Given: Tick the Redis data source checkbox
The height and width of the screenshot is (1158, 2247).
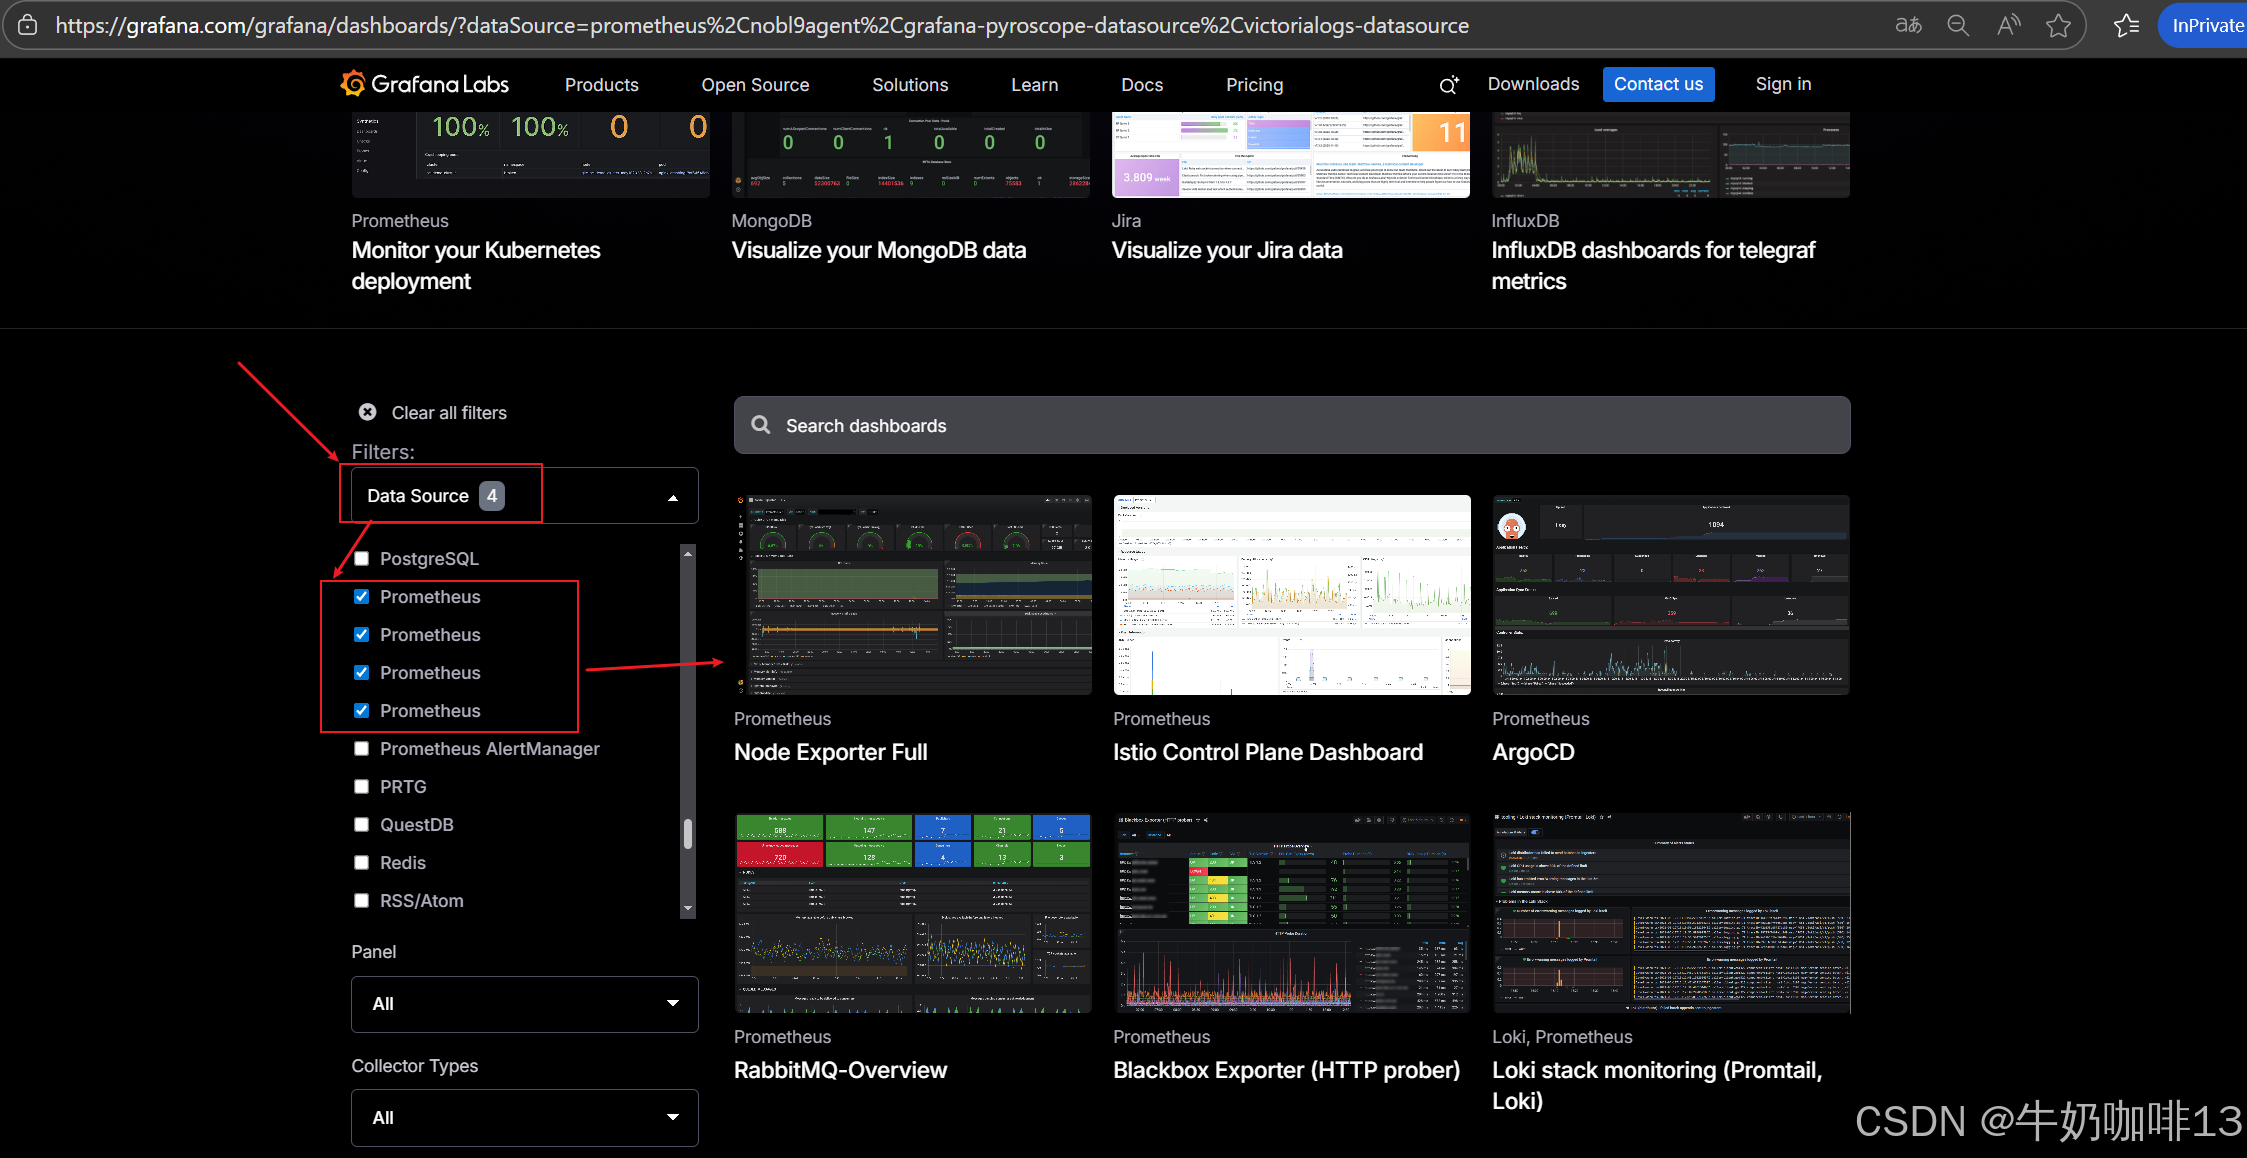Looking at the screenshot, I should coord(362,863).
